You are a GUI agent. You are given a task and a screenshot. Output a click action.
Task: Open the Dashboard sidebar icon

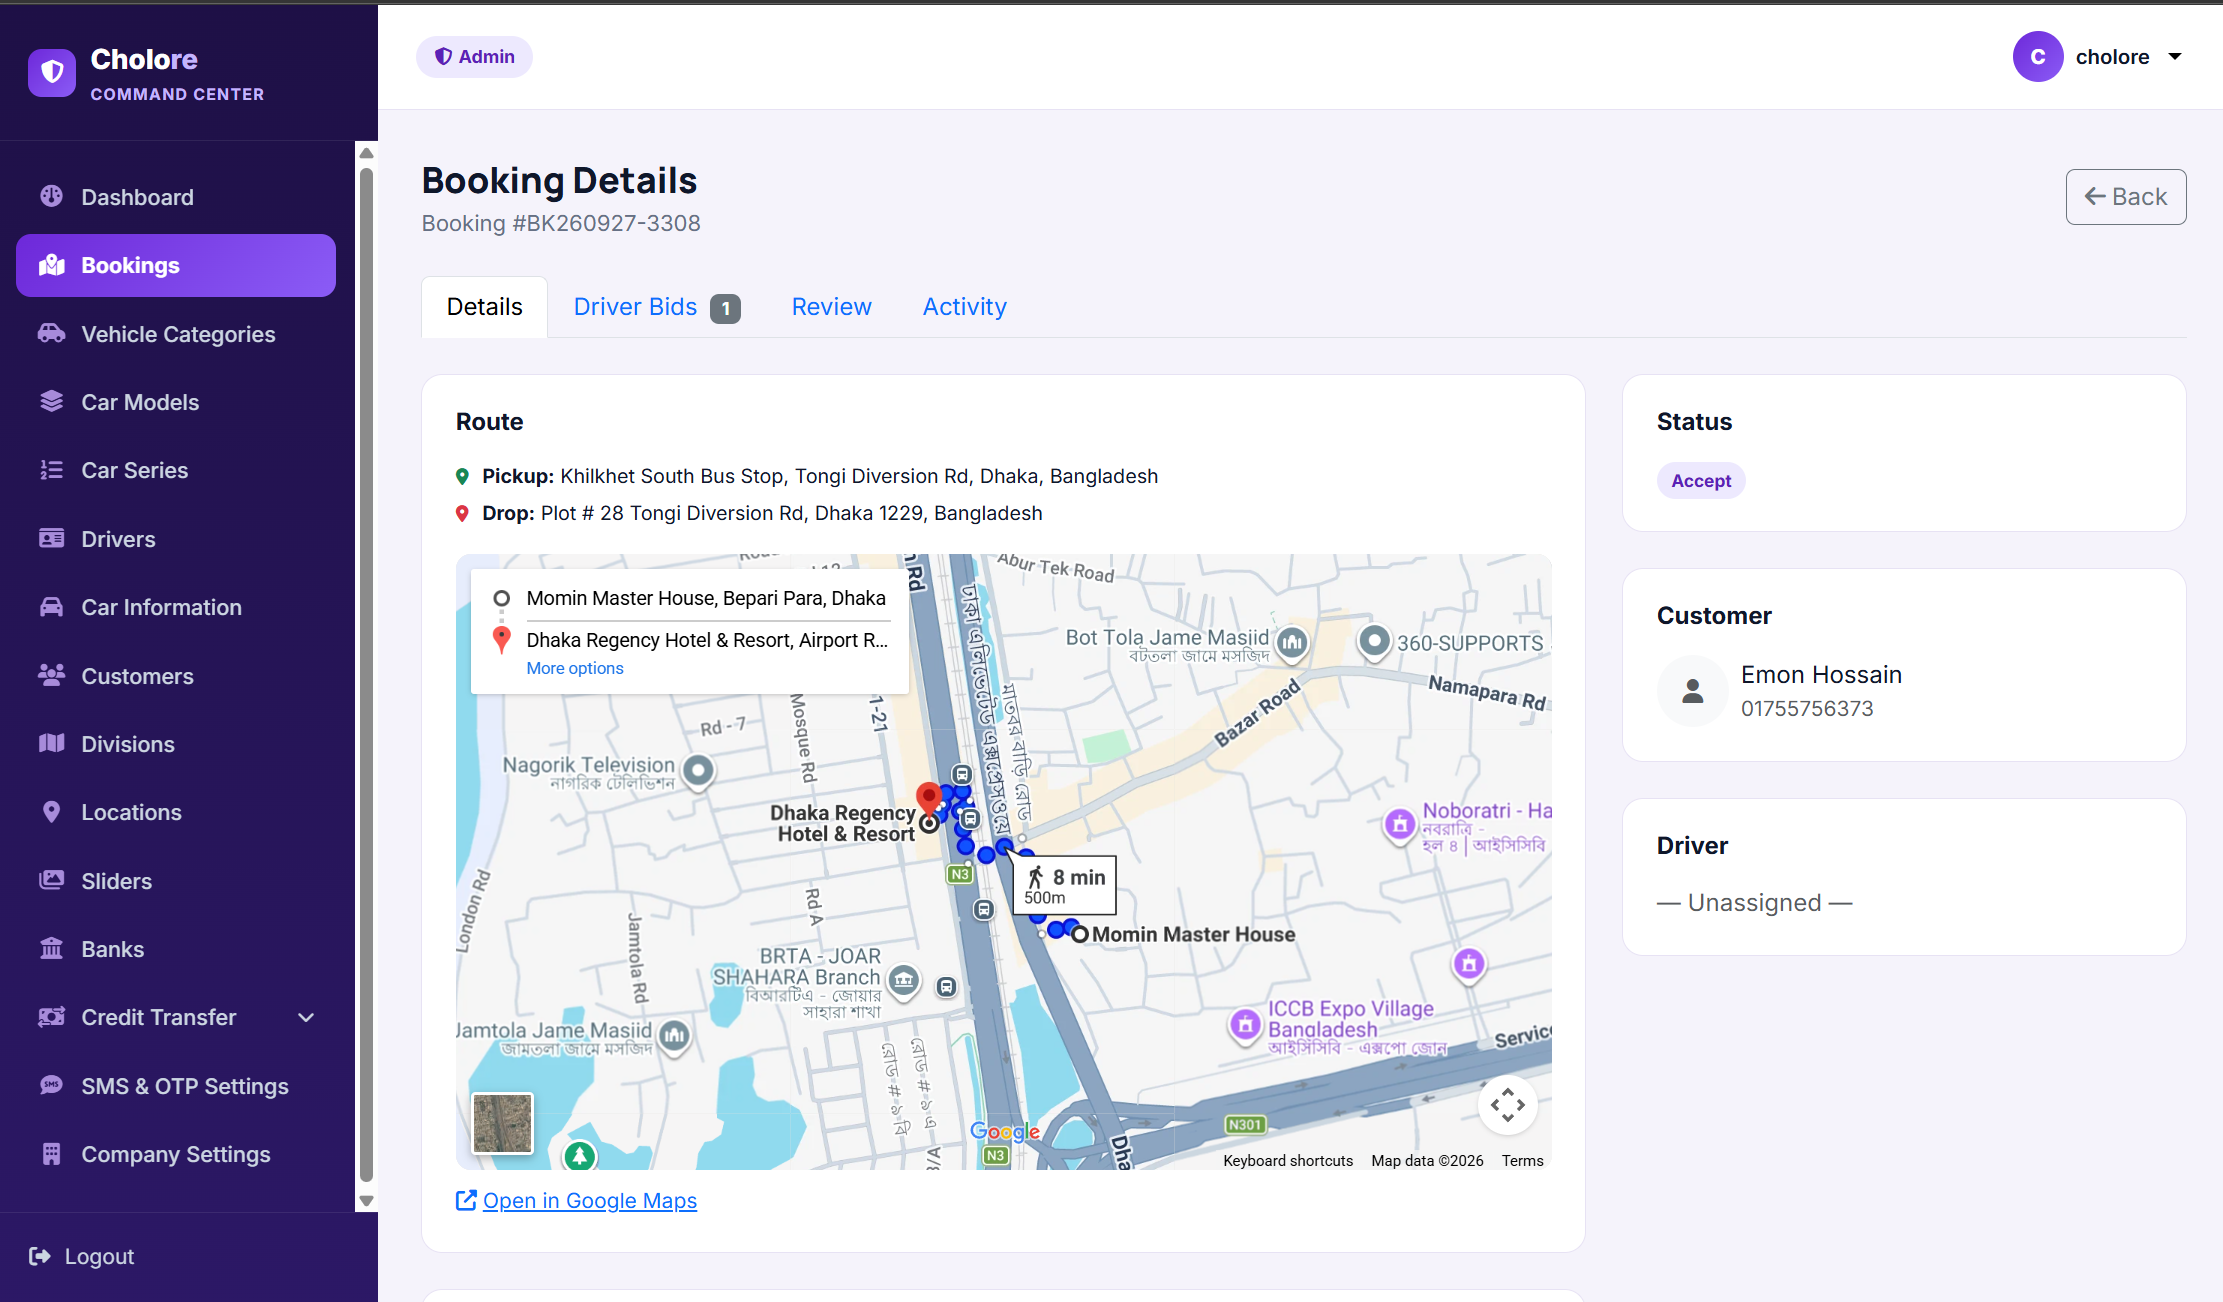click(x=52, y=196)
